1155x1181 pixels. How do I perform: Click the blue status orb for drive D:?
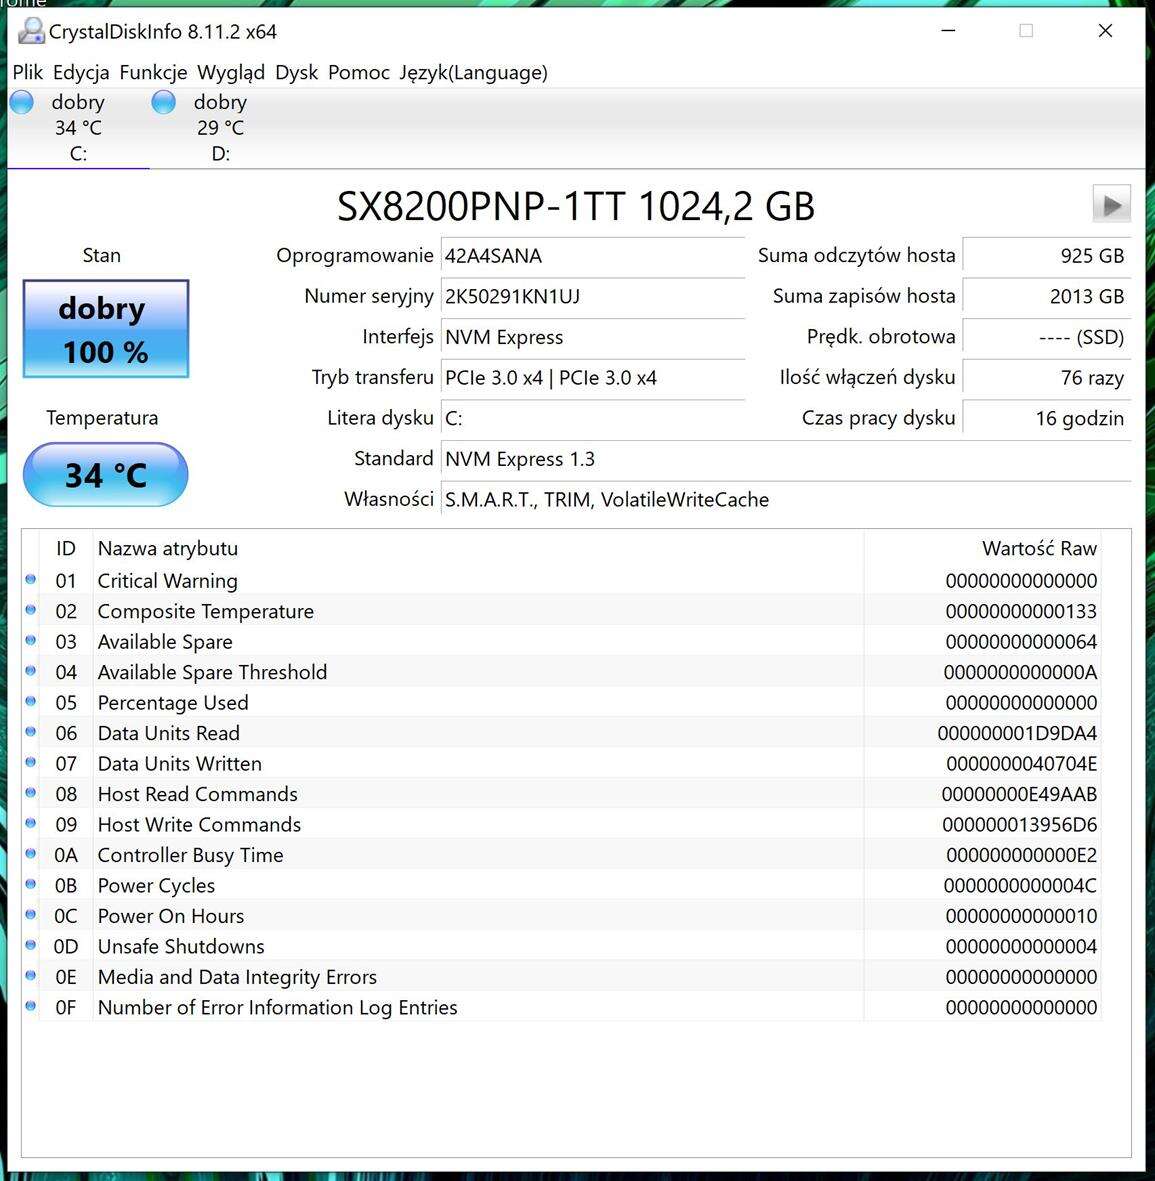pos(164,102)
